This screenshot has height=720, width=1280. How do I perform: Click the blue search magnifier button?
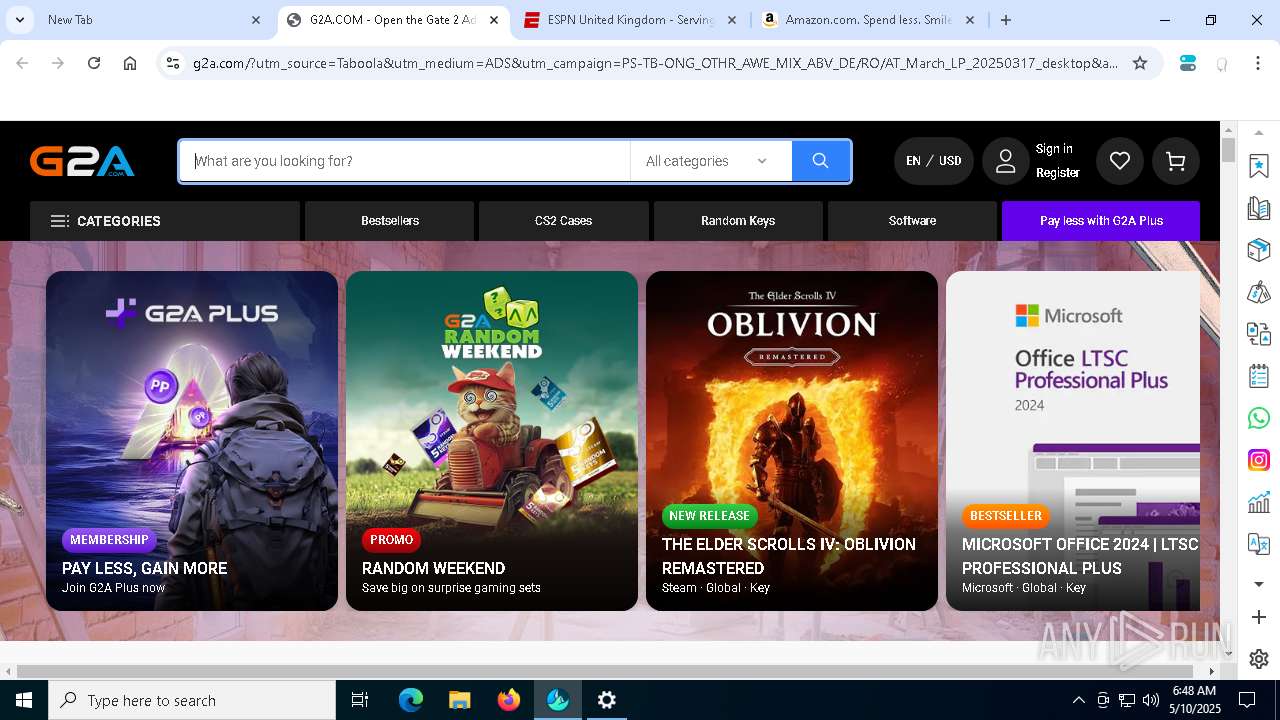(821, 161)
